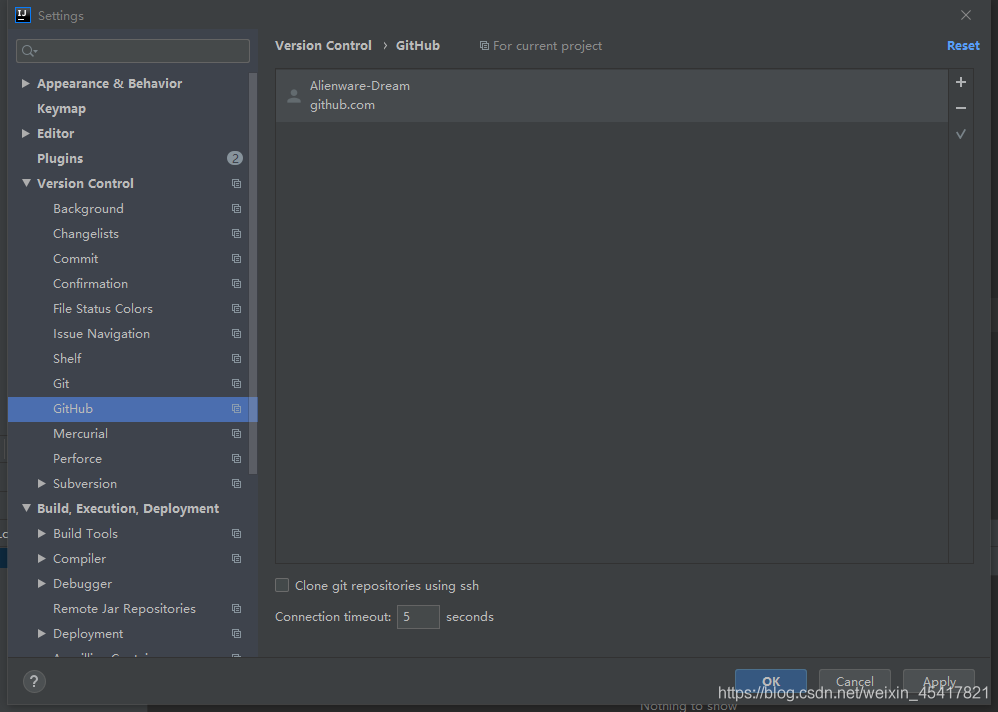Select GitHub in the settings tree
This screenshot has width=998, height=712.
(132, 408)
